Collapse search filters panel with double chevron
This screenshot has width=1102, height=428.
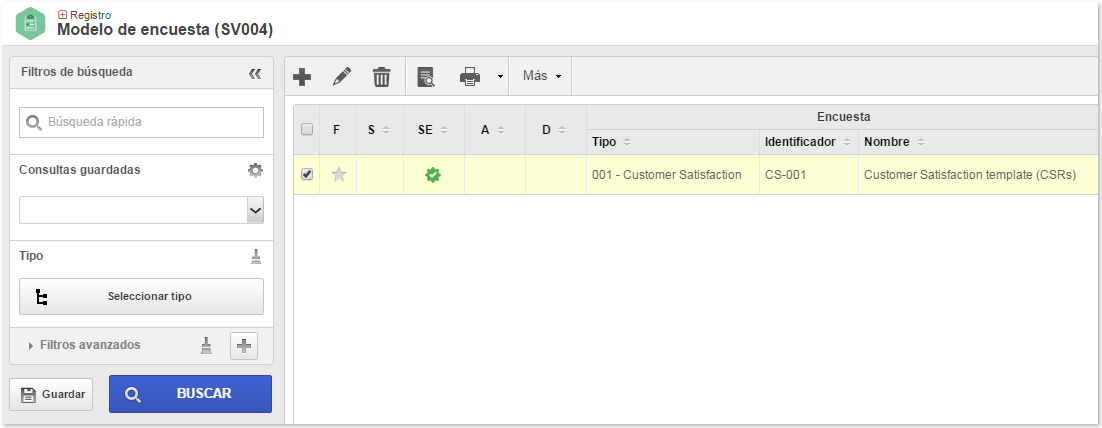(x=255, y=73)
